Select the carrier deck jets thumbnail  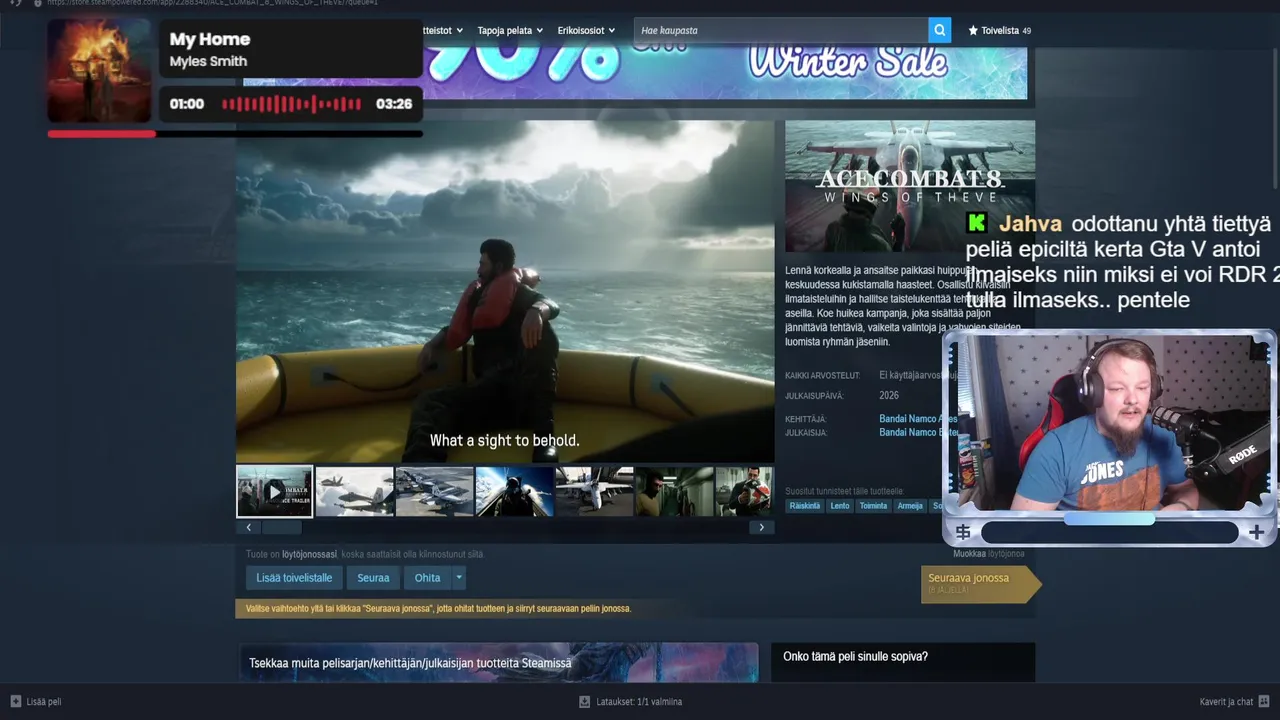(434, 491)
